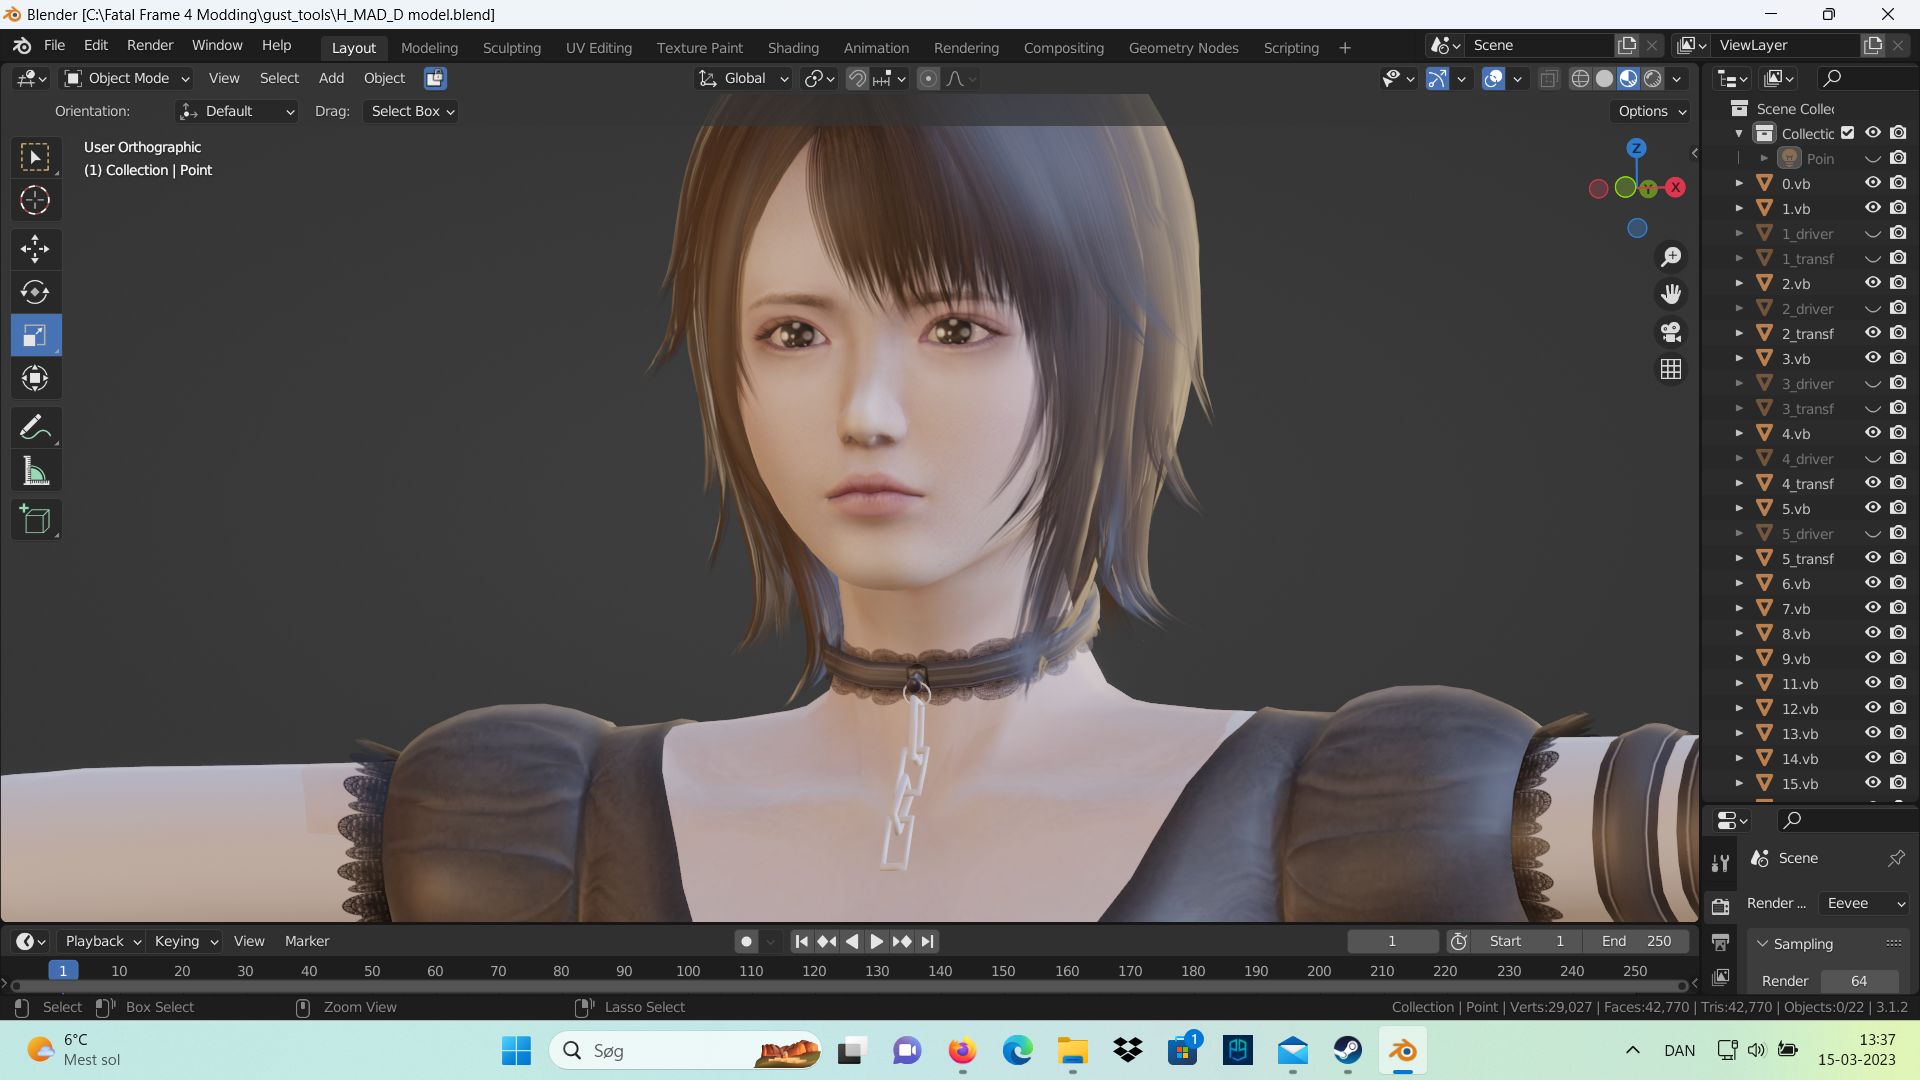The image size is (1920, 1080).
Task: Open the Render menu
Action: (x=150, y=45)
